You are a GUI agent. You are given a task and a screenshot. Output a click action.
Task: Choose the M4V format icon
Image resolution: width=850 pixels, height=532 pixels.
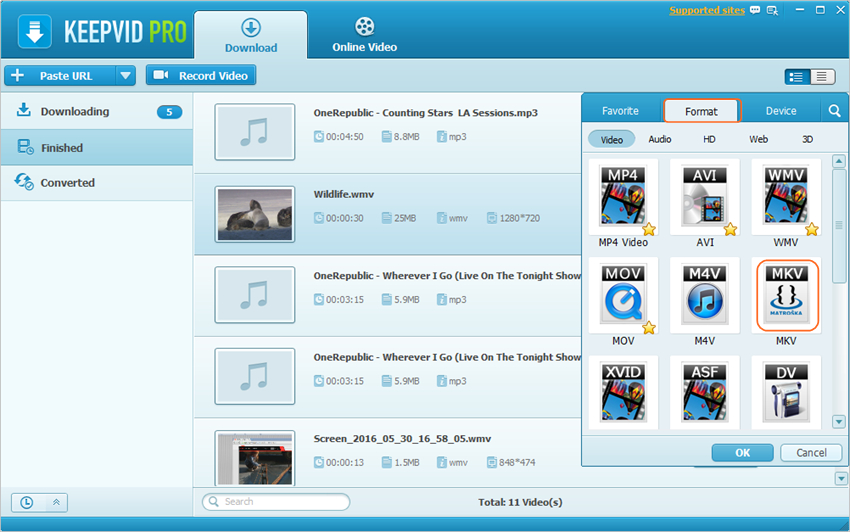coord(704,295)
